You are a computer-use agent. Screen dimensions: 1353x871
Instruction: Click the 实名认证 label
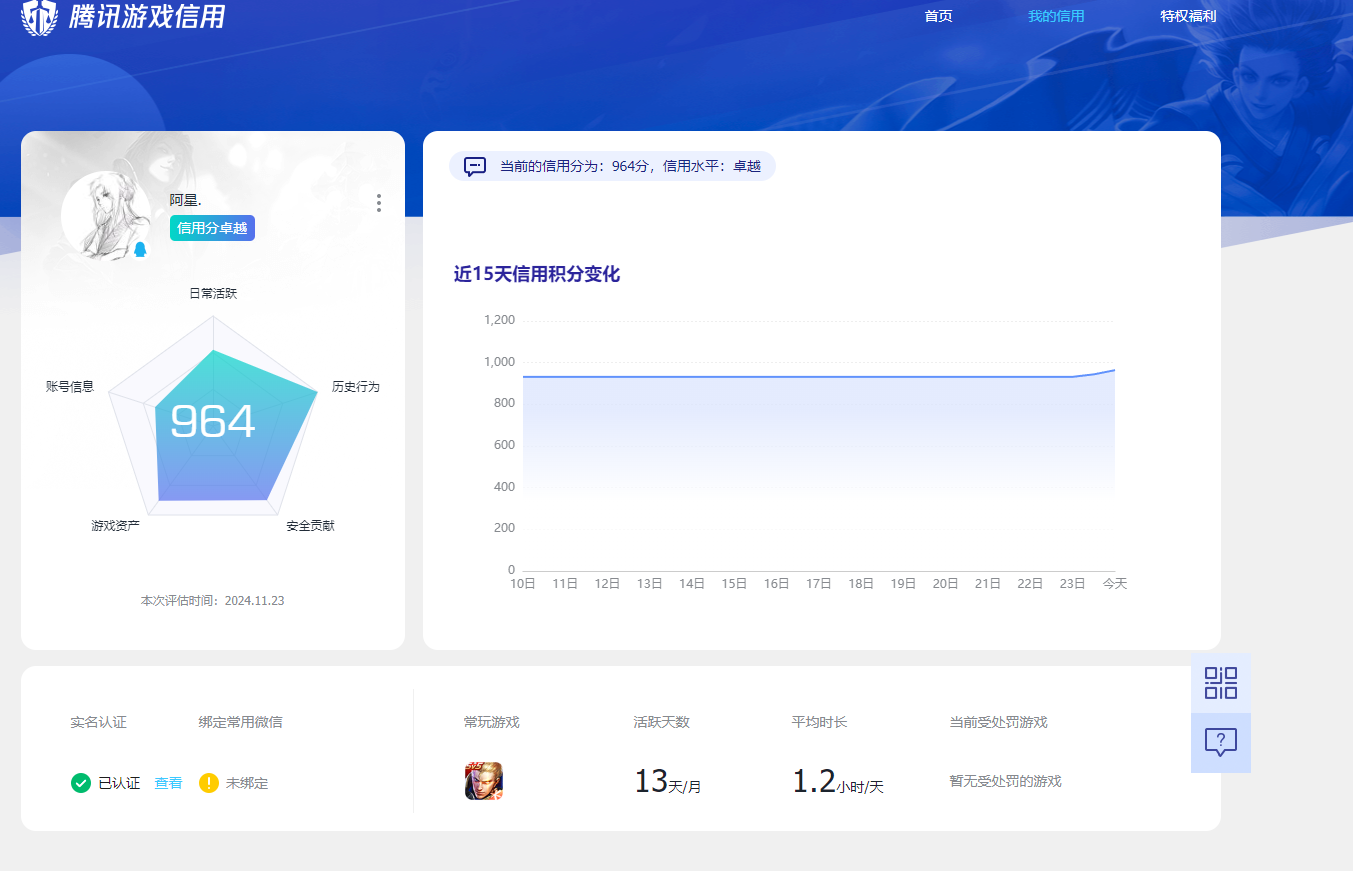98,722
